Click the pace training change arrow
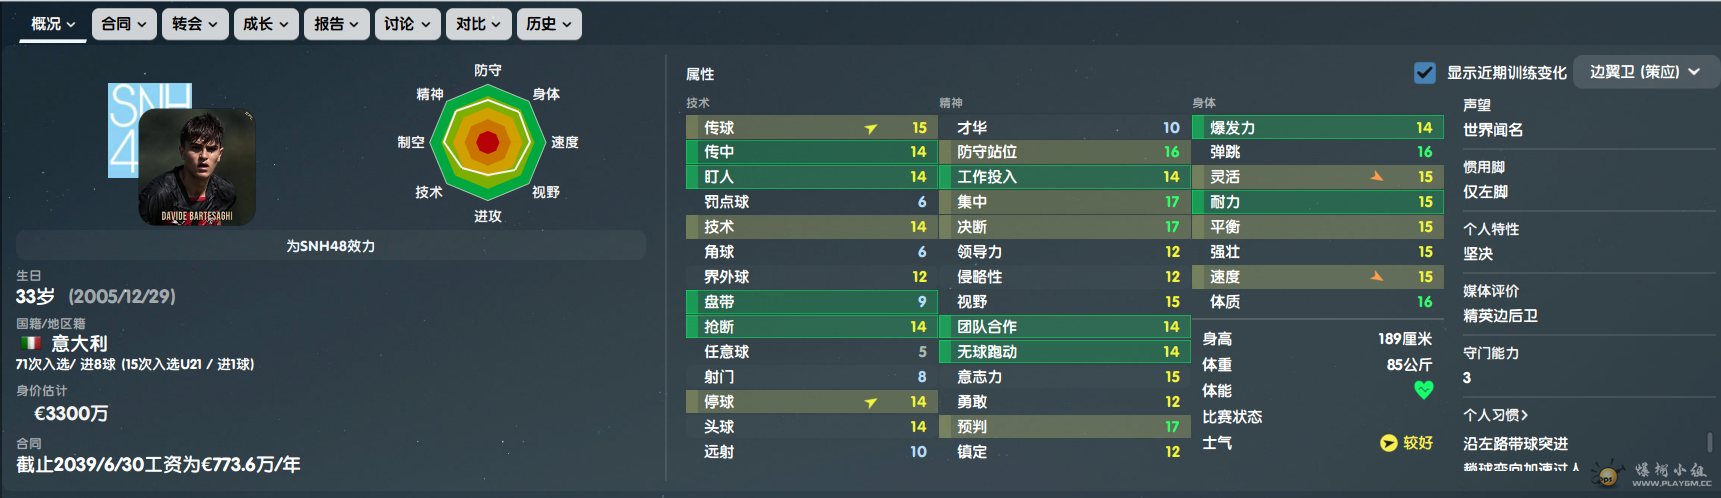 (1377, 276)
